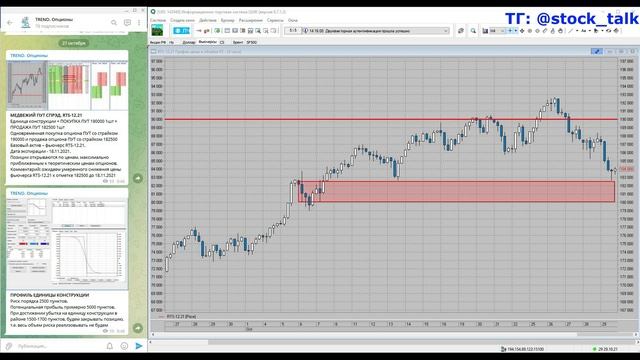Image resolution: width=640 pixels, height=360 pixels.
Task: Switch to the CS tab
Action: point(222,42)
